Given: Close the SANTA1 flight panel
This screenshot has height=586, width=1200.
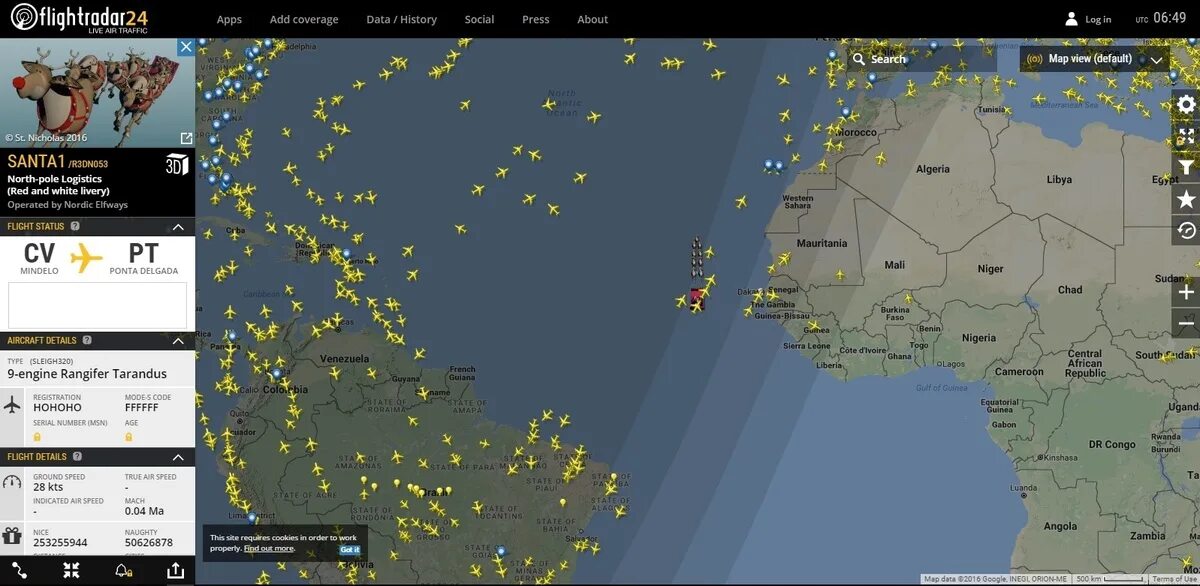Looking at the screenshot, I should (x=186, y=47).
